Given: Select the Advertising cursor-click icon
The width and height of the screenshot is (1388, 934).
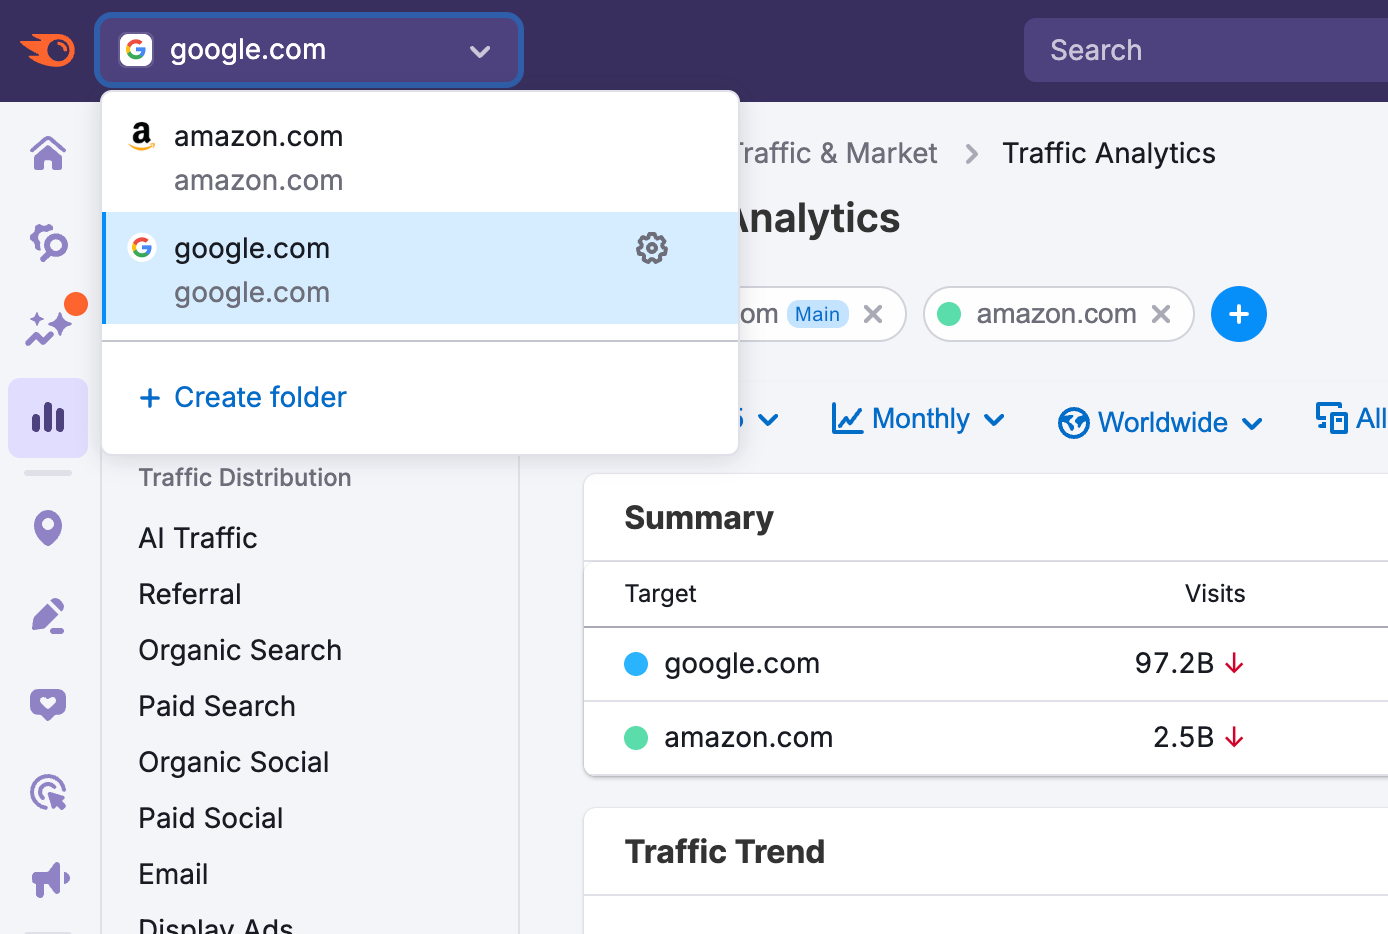Looking at the screenshot, I should (47, 792).
